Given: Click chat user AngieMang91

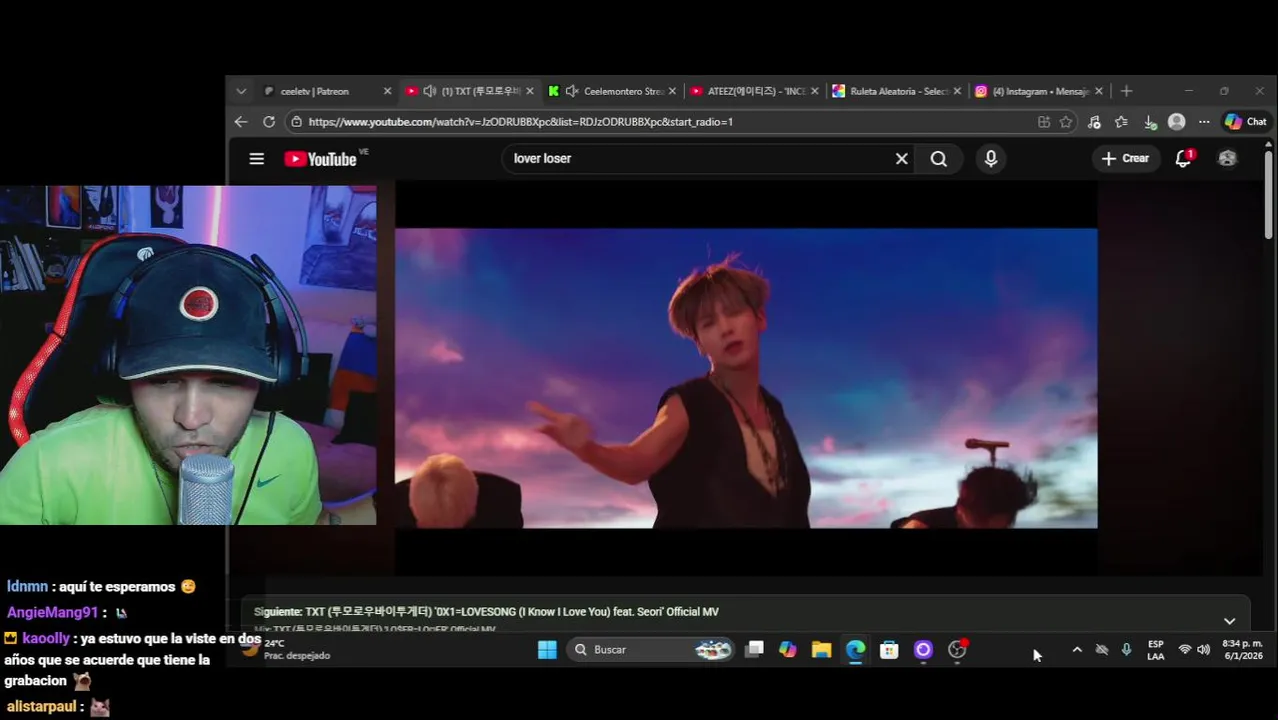Looking at the screenshot, I should [53, 612].
